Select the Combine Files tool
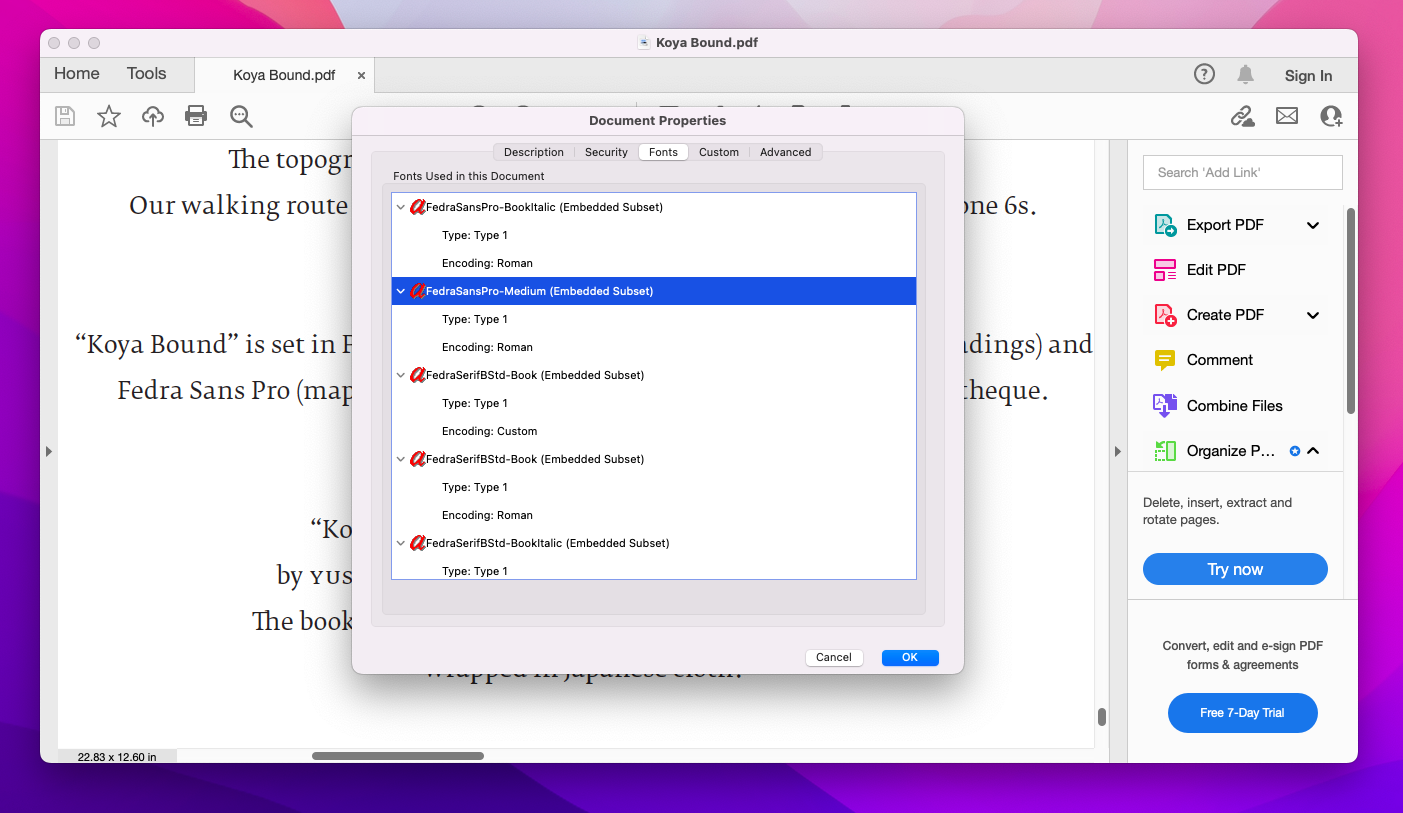The width and height of the screenshot is (1403, 813). tap(1233, 405)
